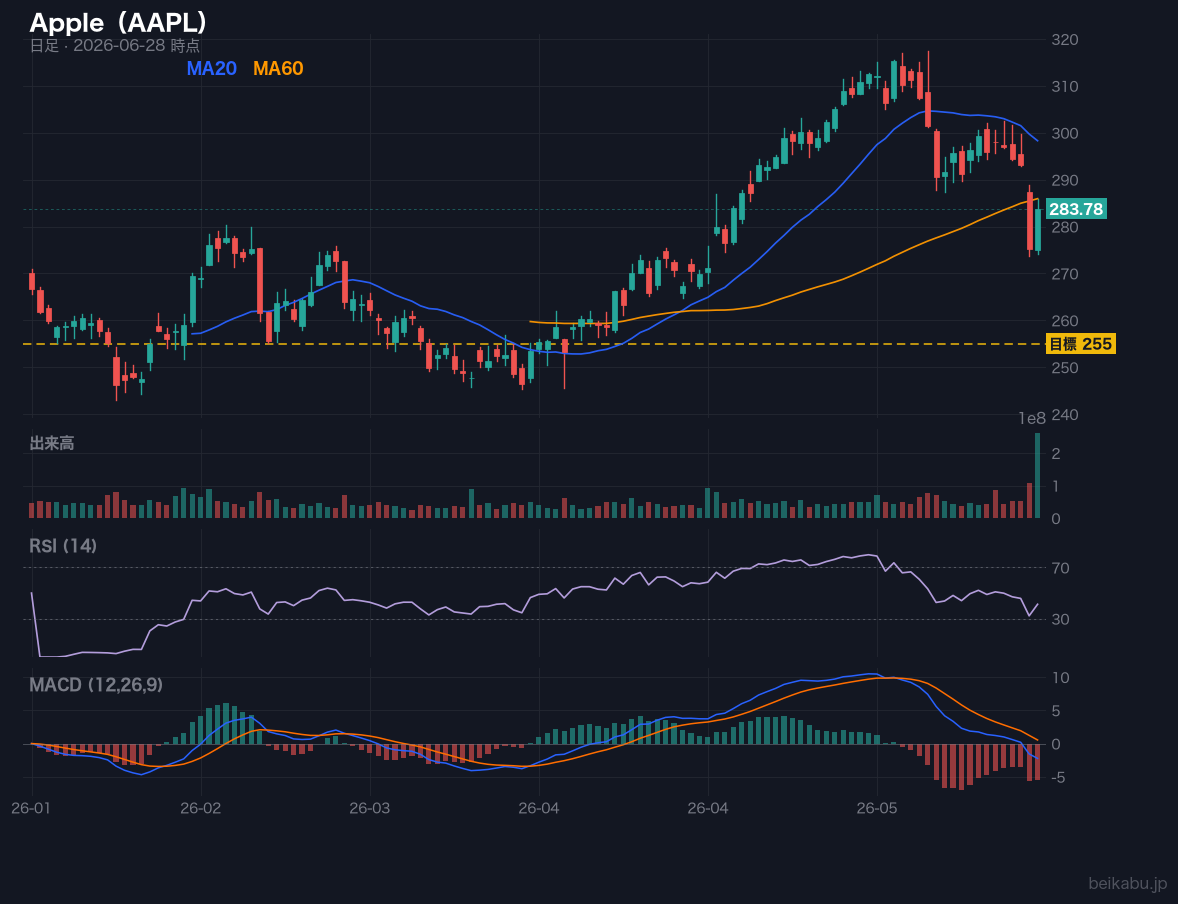Screen dimensions: 1178x904
Task: Click the 270 price axis value
Action: pyautogui.click(x=1065, y=274)
